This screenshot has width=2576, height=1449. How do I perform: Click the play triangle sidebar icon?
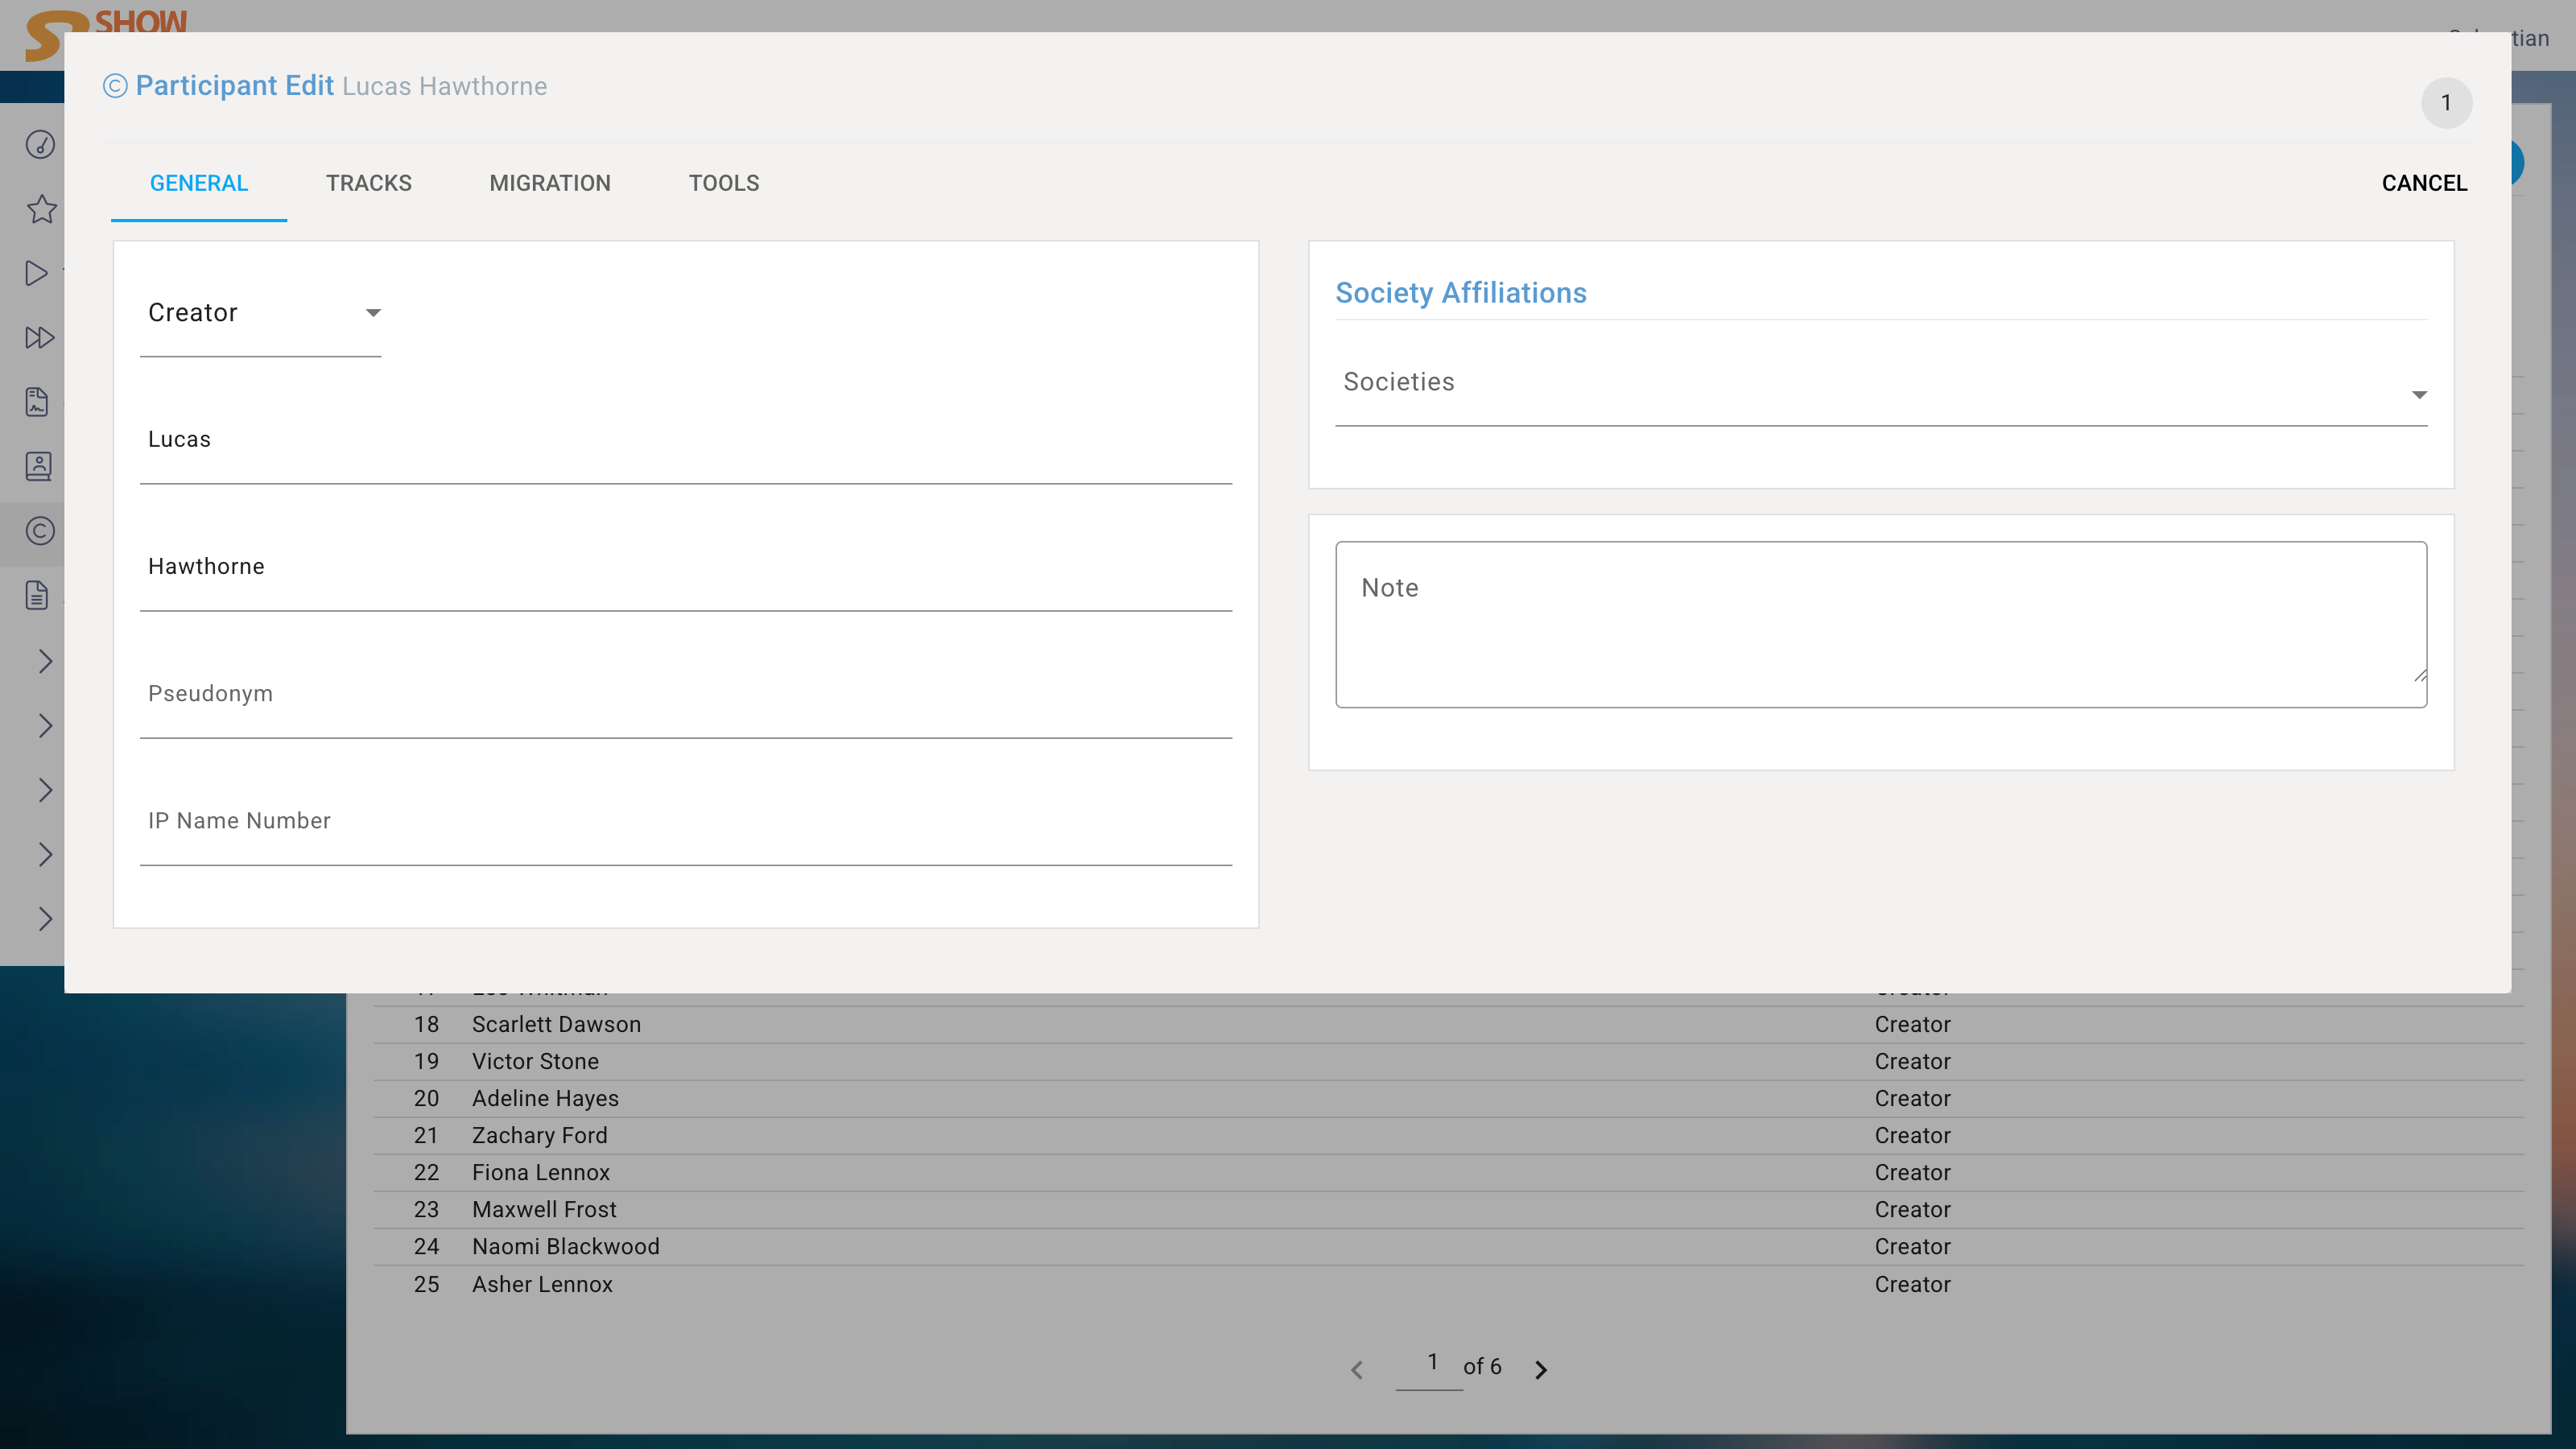pos(37,273)
